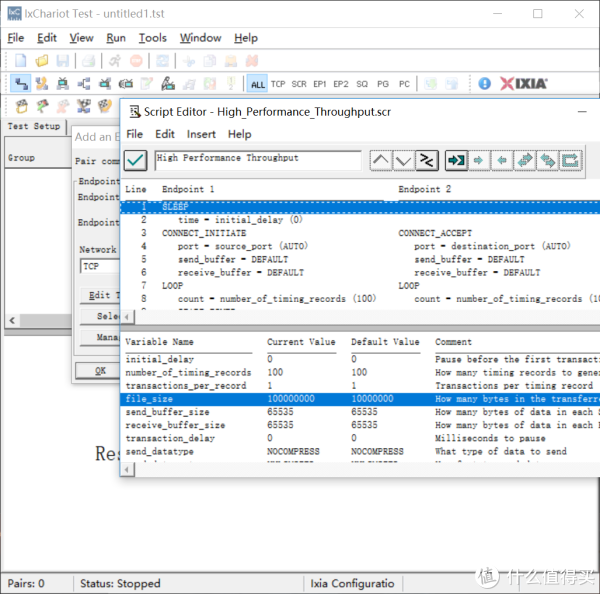The image size is (600, 594).
Task: Click the insert arrow-into-bar script button
Action: (x=456, y=160)
